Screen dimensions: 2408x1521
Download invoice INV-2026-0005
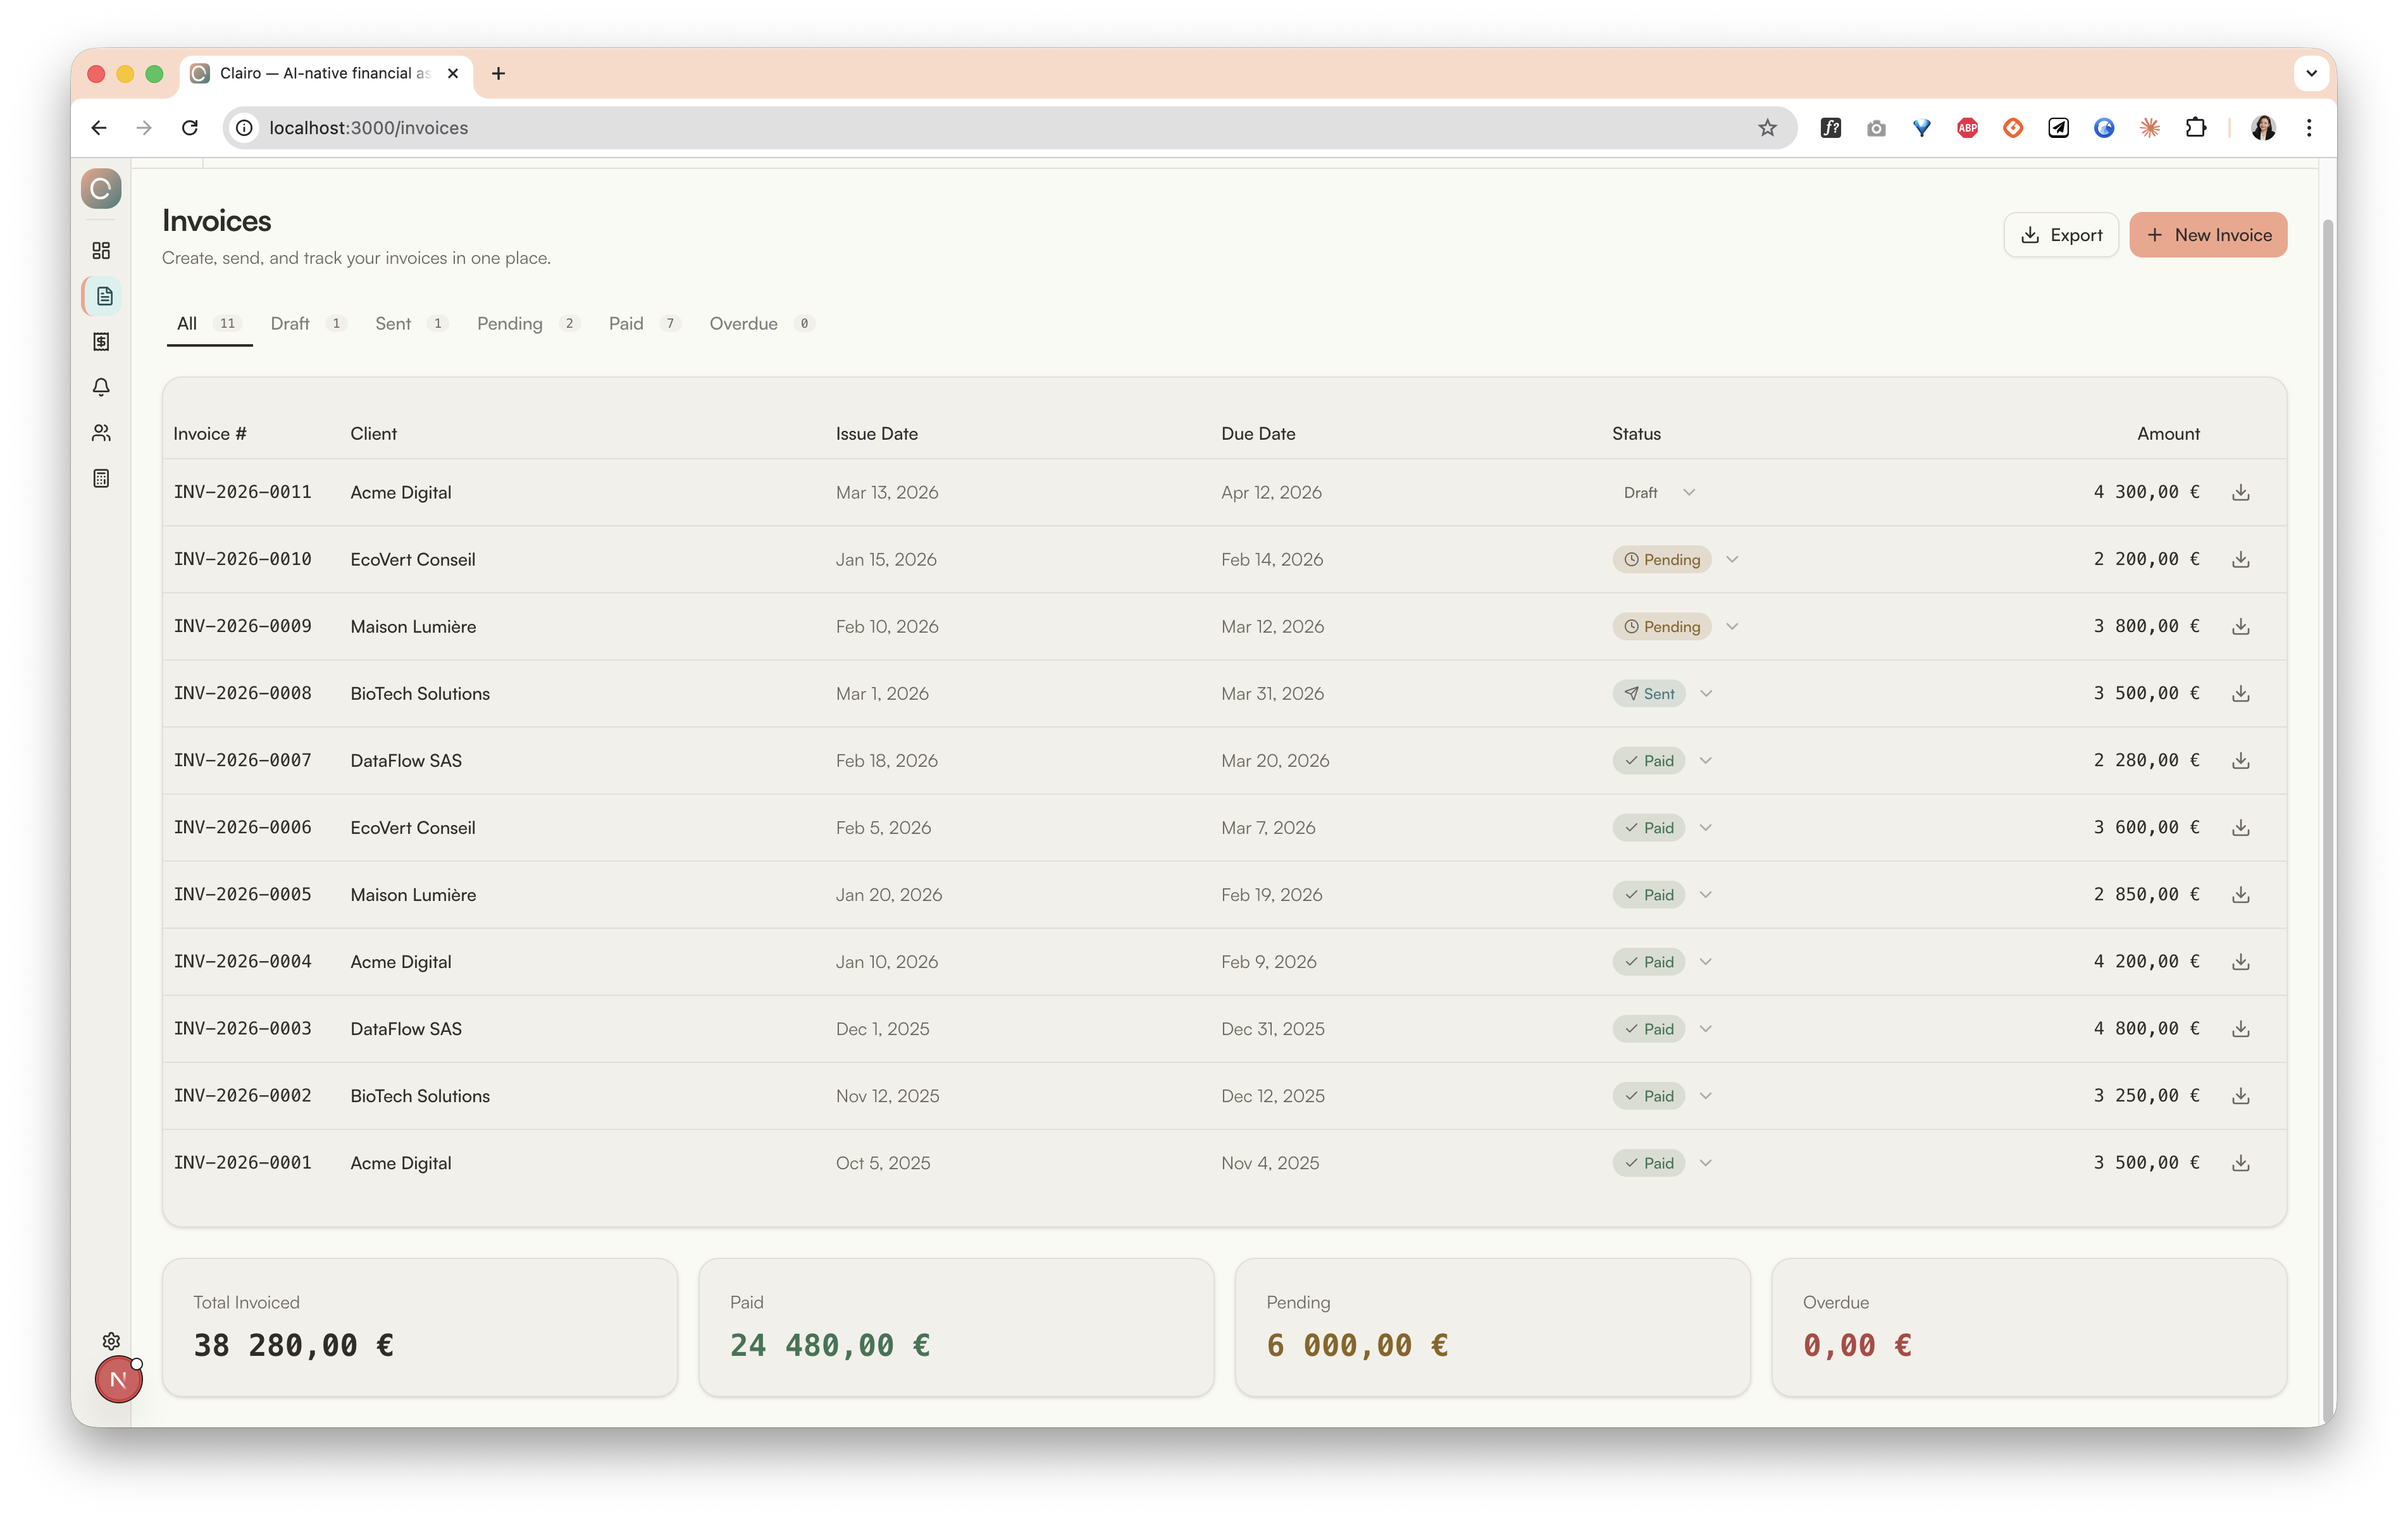point(2241,894)
